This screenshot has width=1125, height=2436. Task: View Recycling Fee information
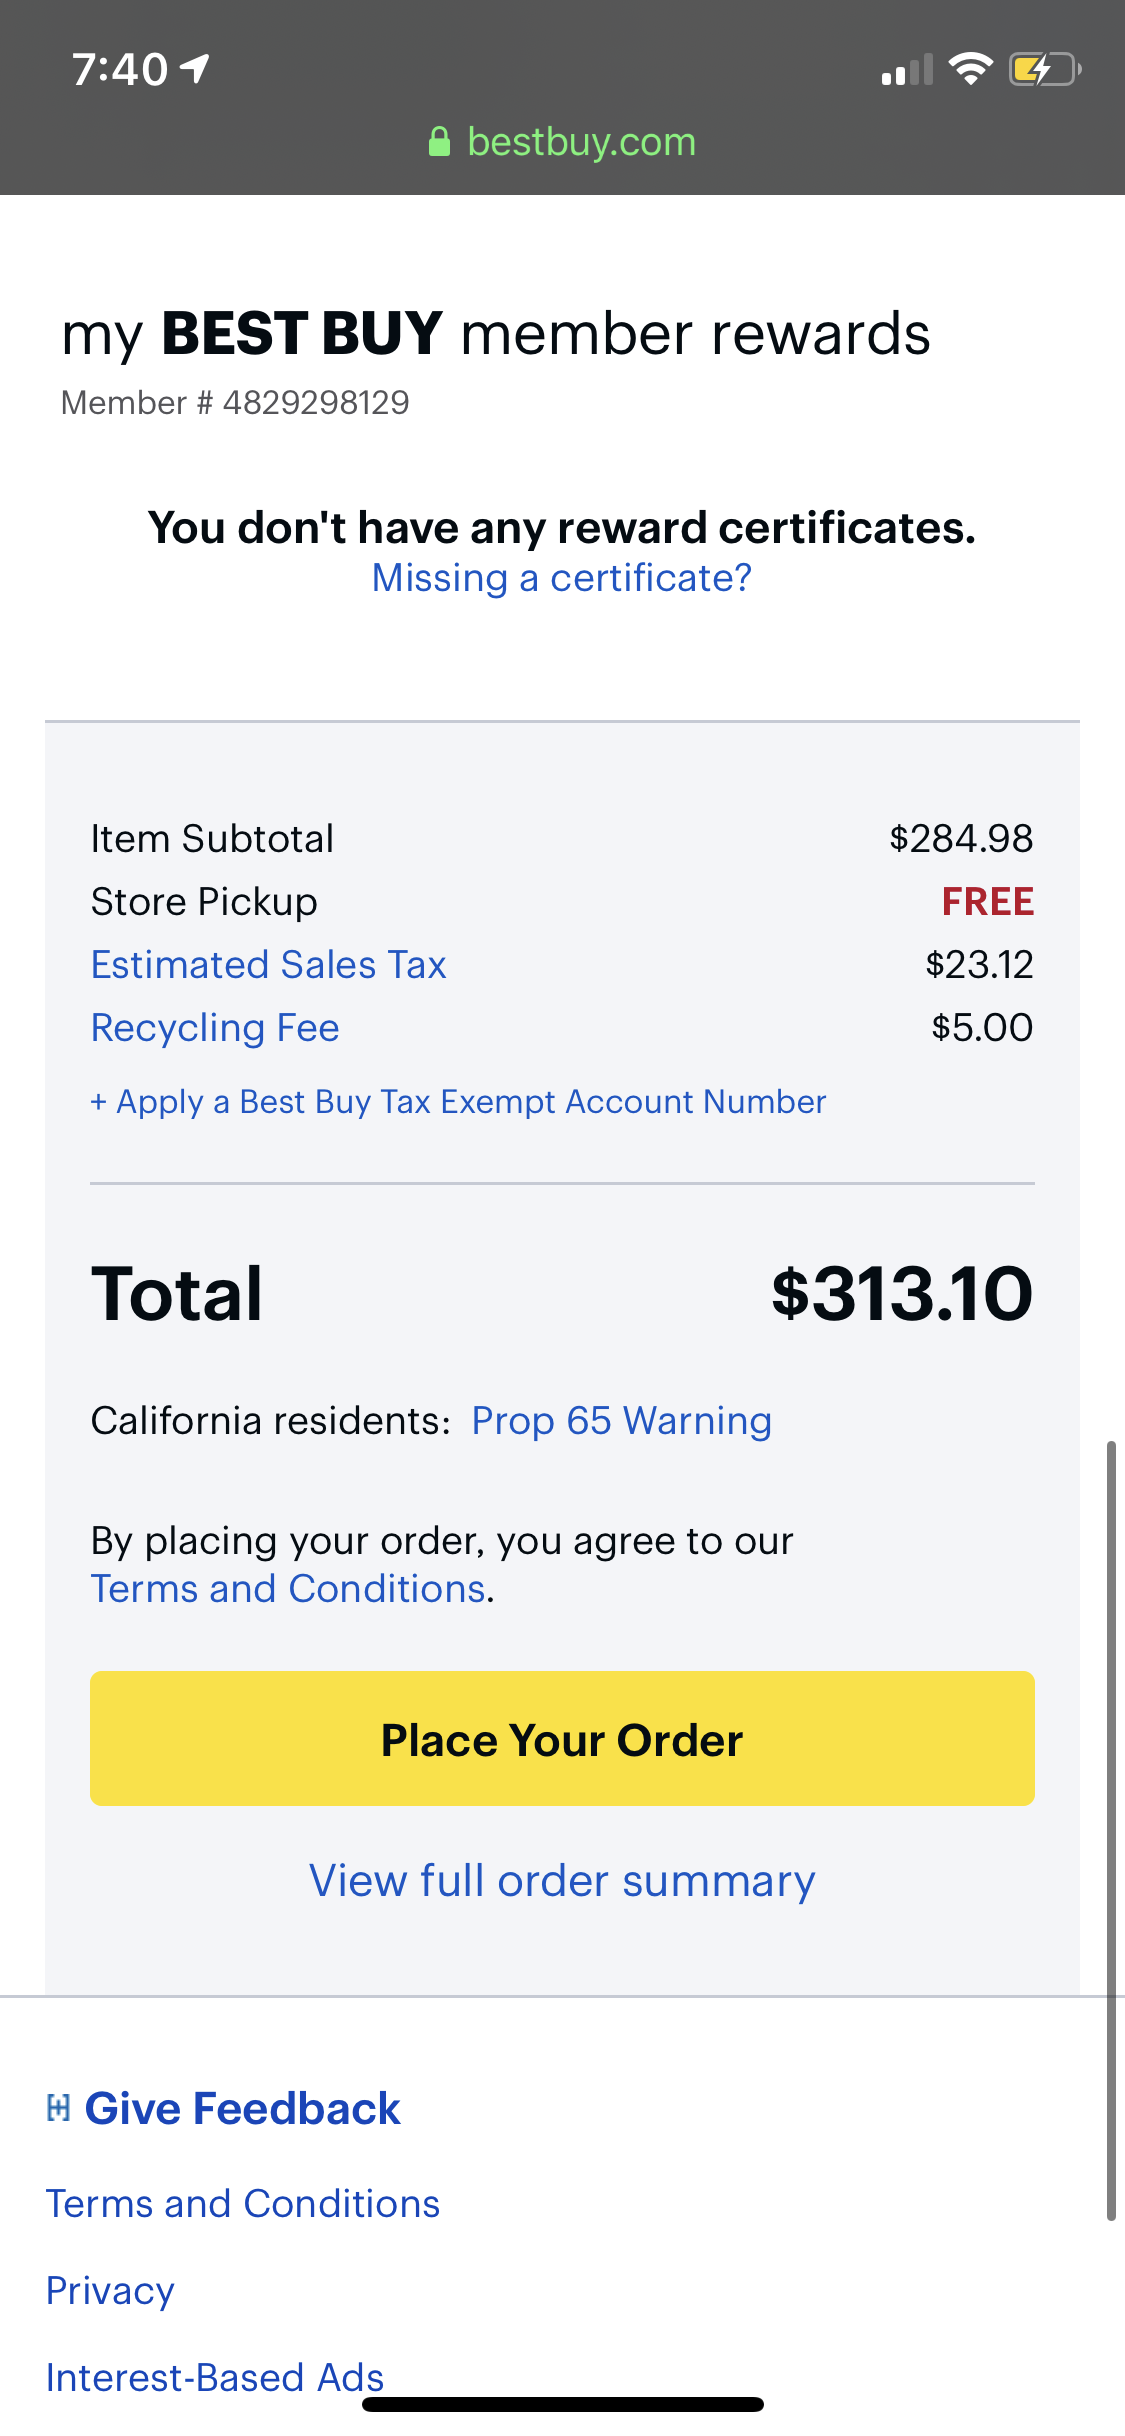[215, 1028]
